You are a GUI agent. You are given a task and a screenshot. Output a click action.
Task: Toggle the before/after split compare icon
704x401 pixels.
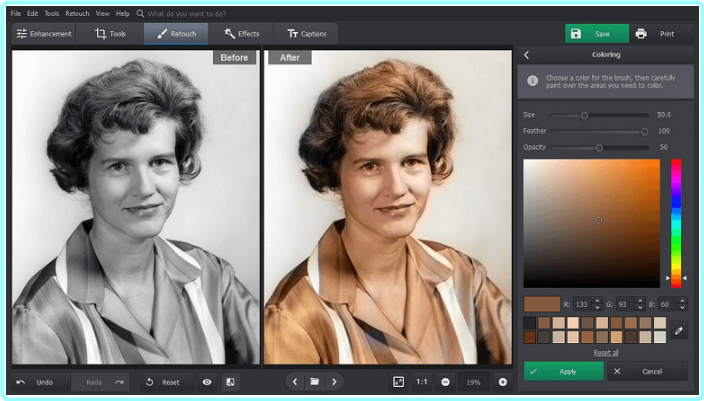[230, 382]
